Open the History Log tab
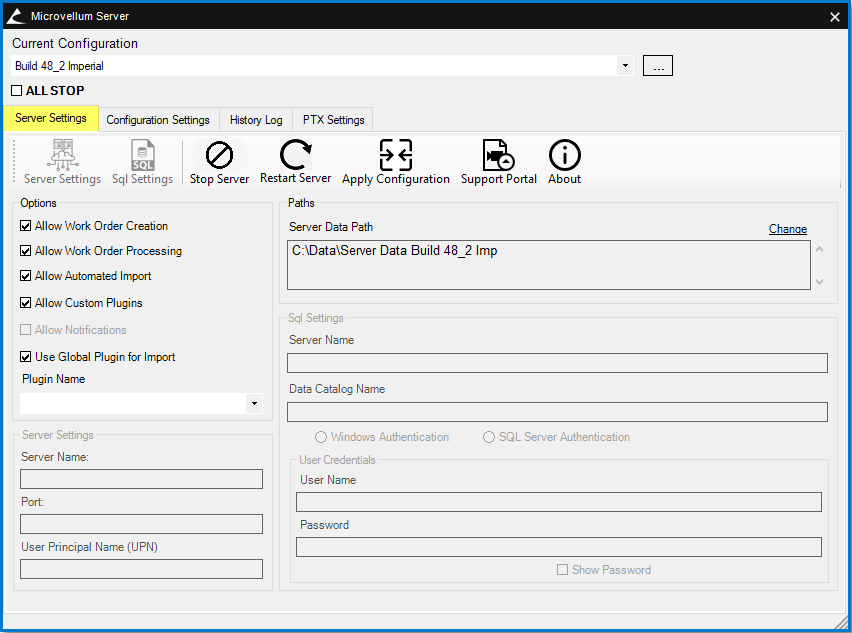 coord(256,120)
